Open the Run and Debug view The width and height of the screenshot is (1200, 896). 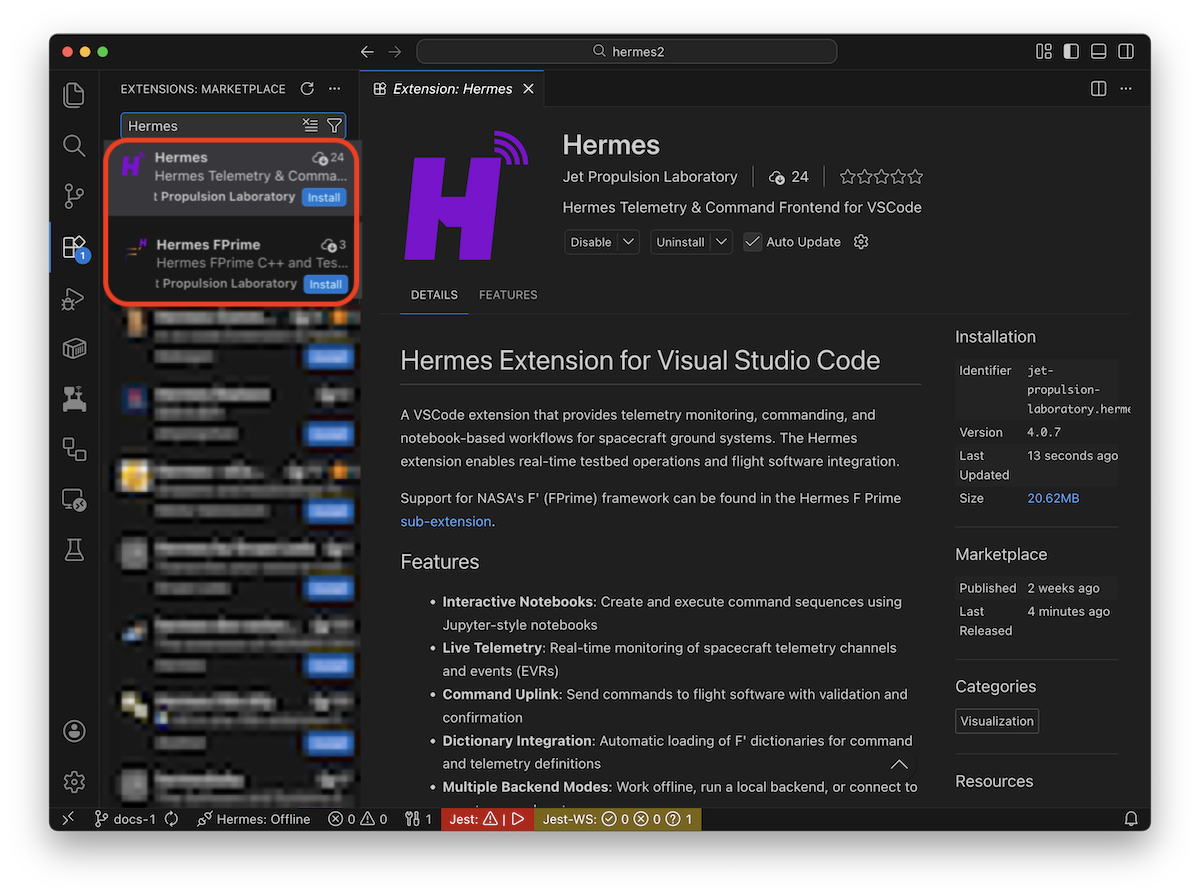74,298
